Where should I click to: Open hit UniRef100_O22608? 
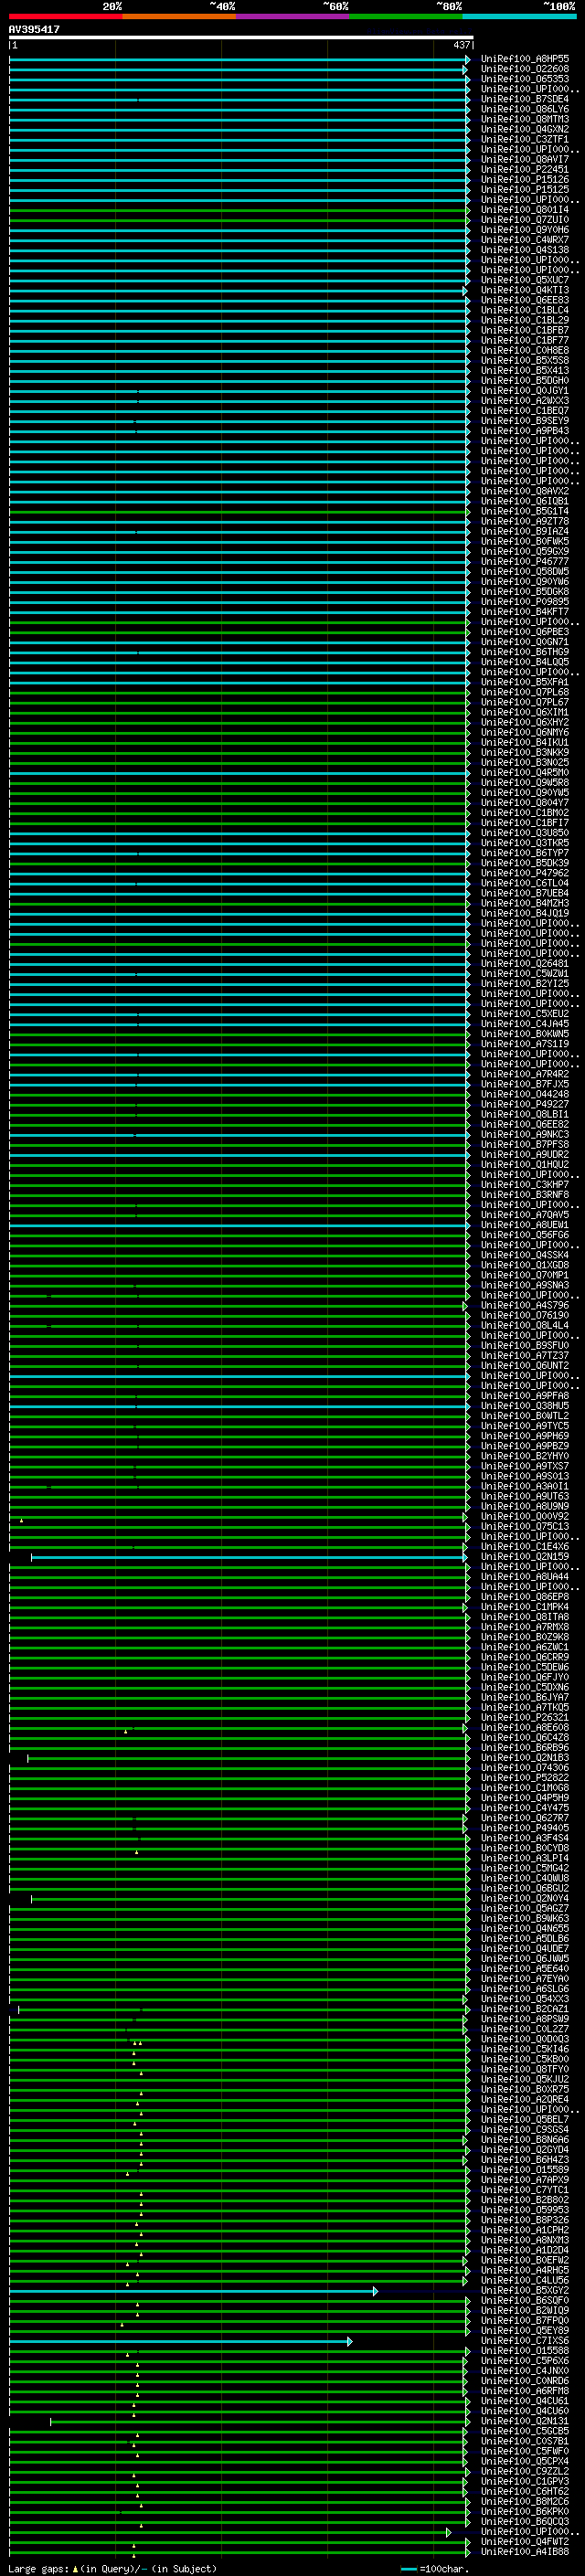[x=525, y=69]
